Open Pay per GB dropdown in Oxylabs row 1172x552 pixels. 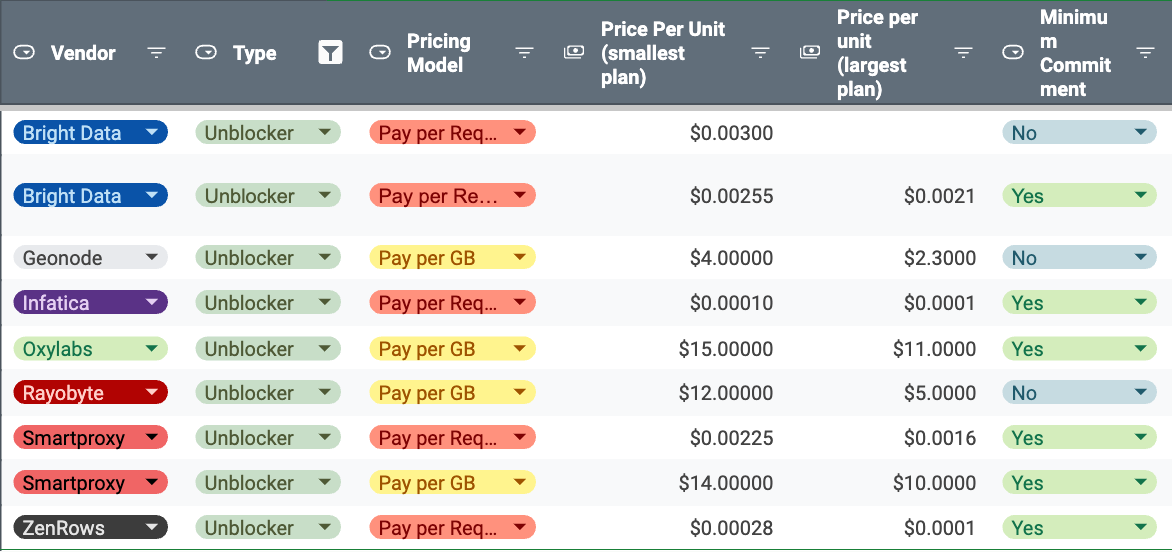(x=452, y=348)
